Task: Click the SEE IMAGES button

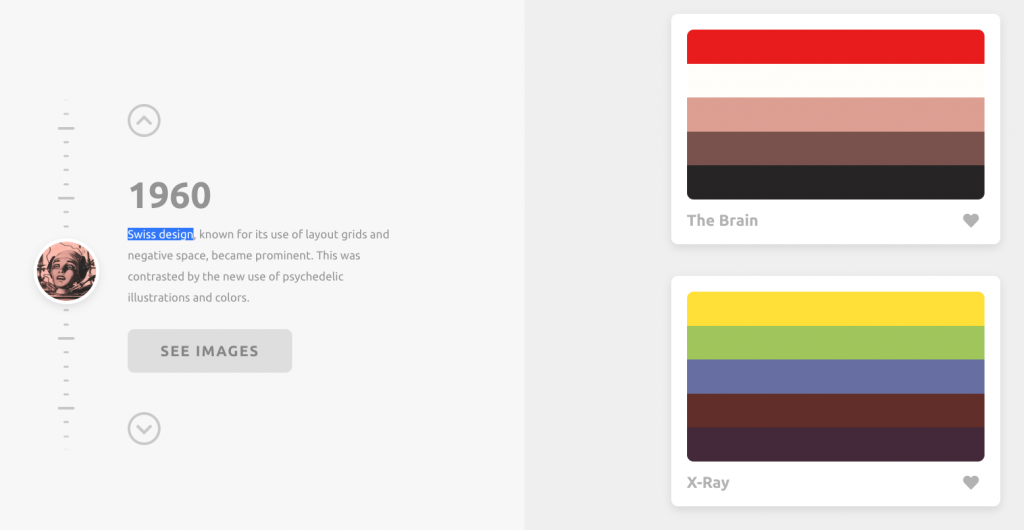Action: 210,351
